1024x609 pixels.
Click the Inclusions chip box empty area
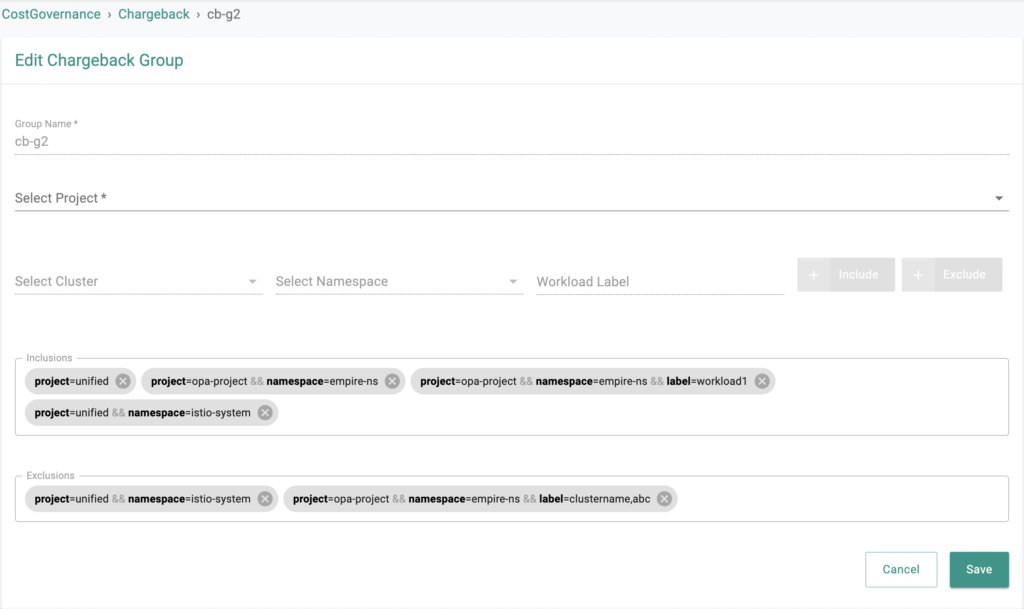640,415
